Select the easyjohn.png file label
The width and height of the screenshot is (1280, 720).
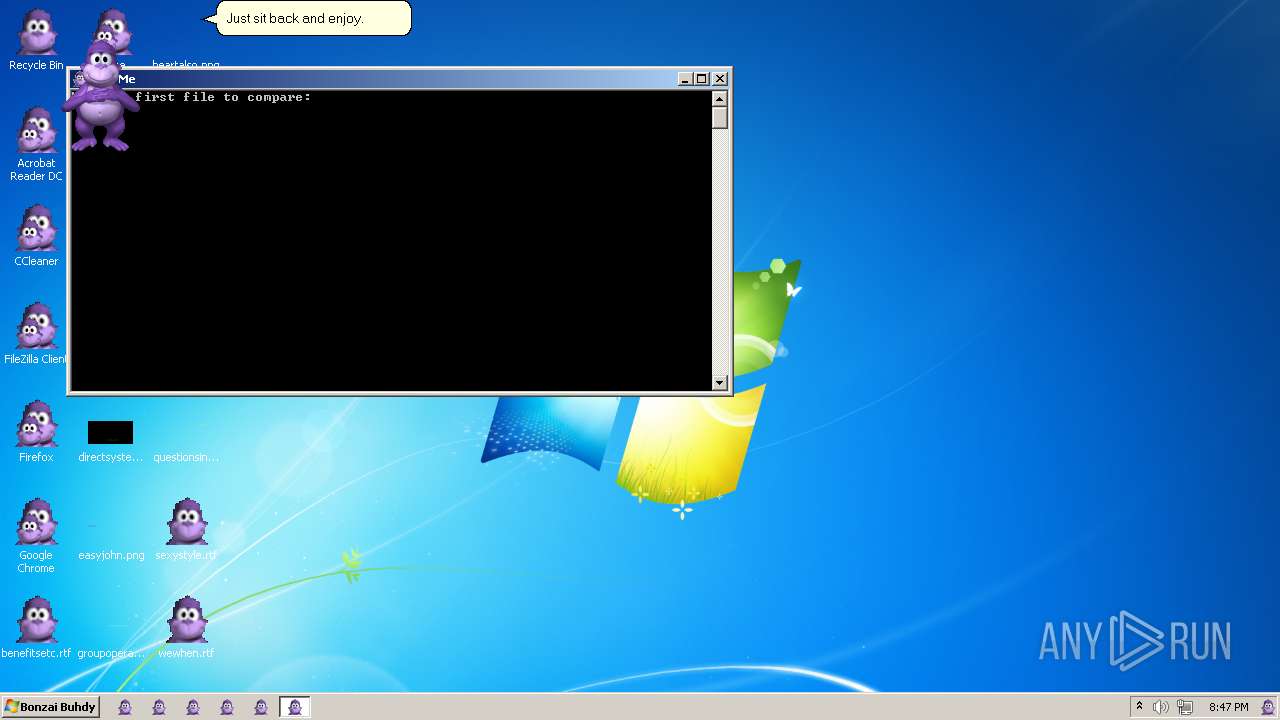point(111,555)
